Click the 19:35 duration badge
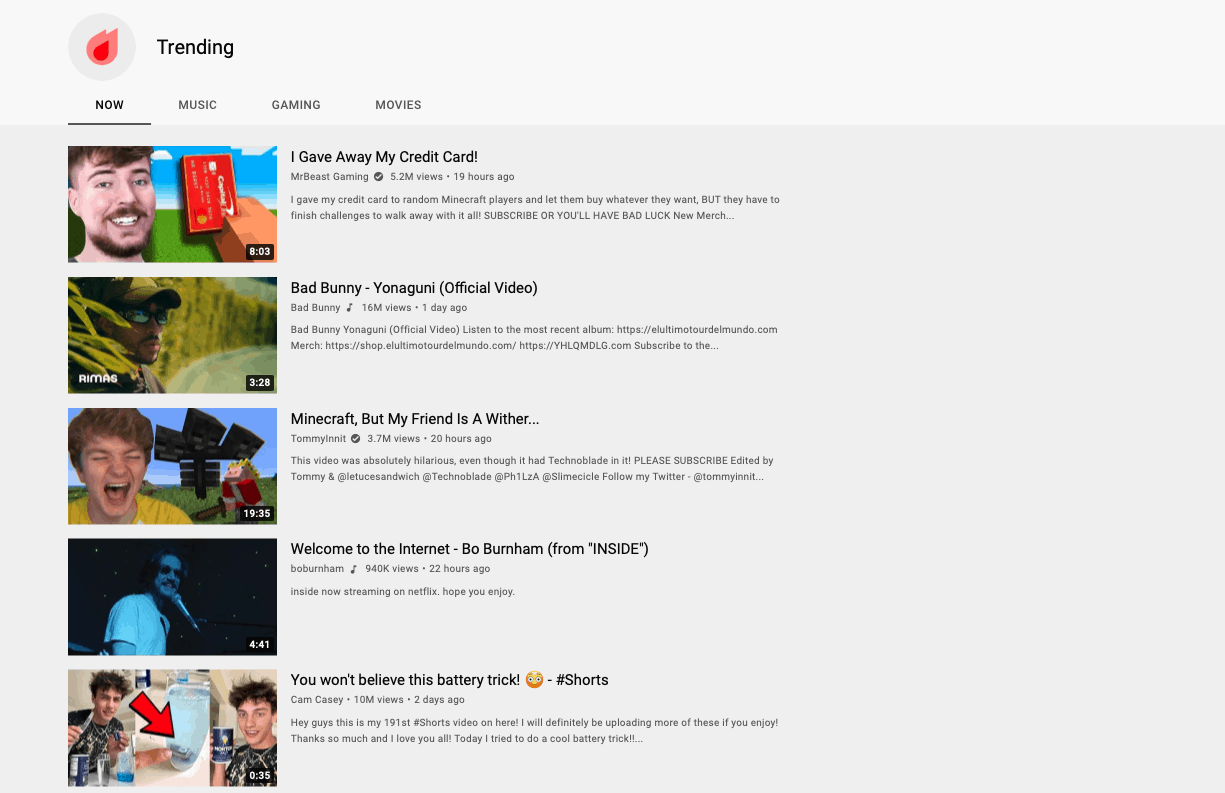The image size is (1225, 793). [x=257, y=514]
